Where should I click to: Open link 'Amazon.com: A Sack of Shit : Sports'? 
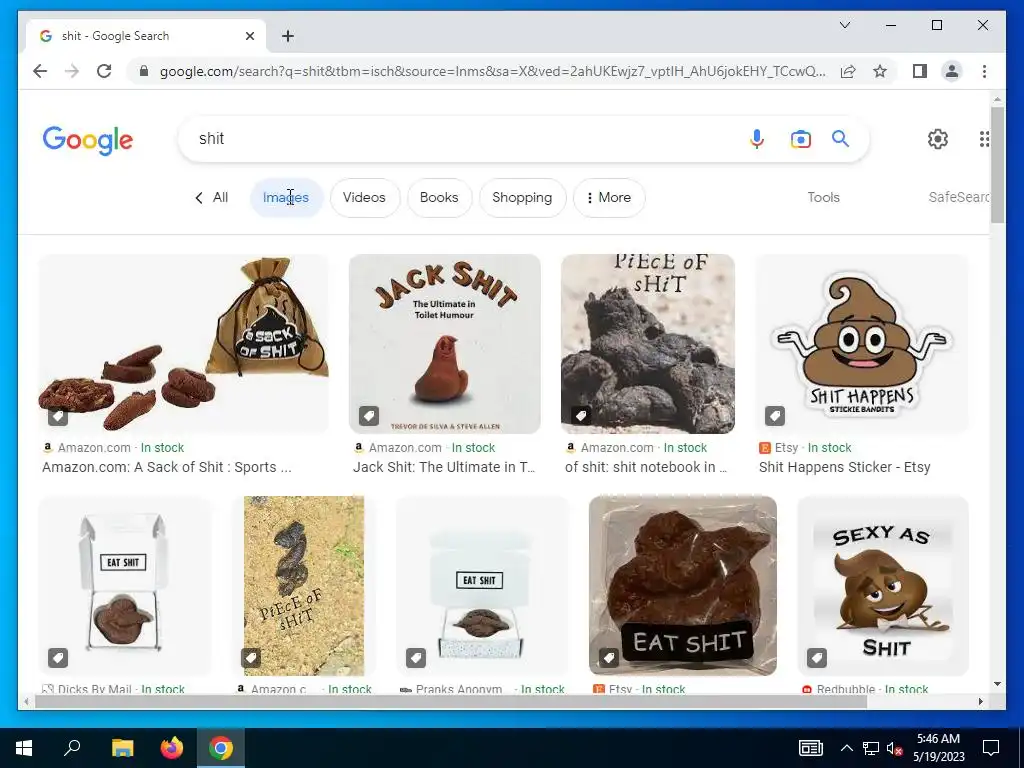[x=167, y=467]
